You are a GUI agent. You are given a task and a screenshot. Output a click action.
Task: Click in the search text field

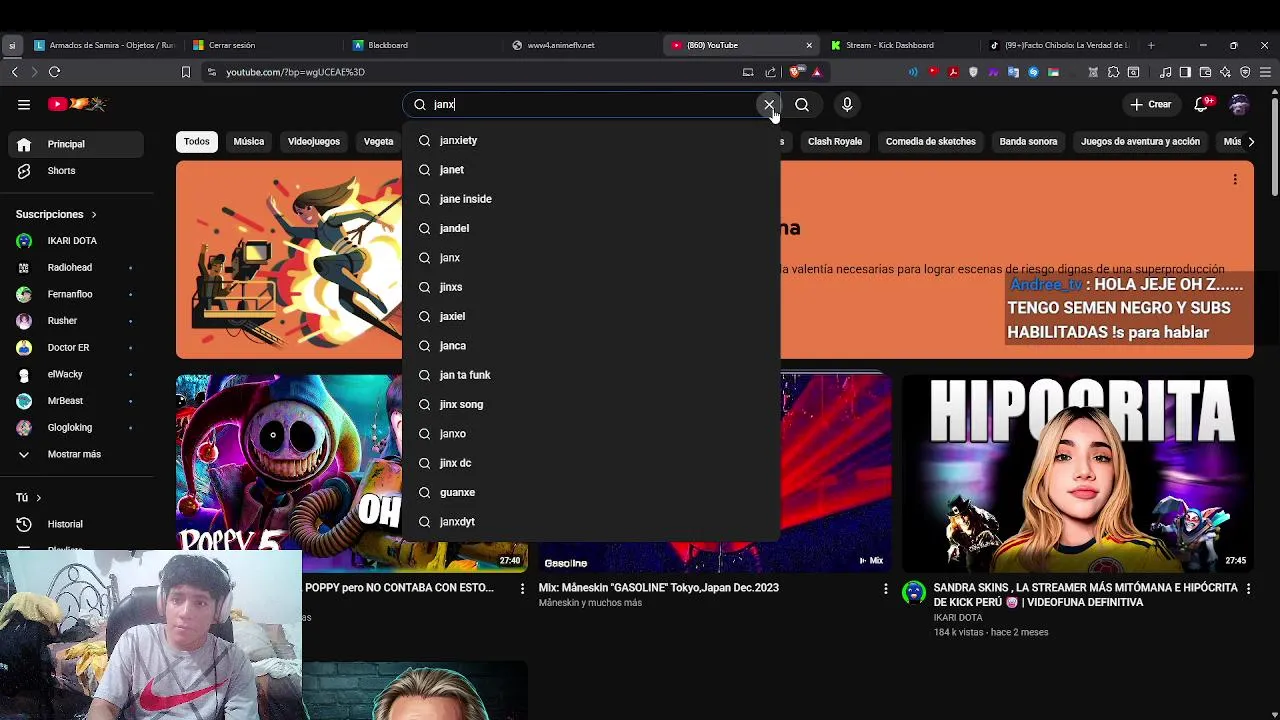click(590, 104)
